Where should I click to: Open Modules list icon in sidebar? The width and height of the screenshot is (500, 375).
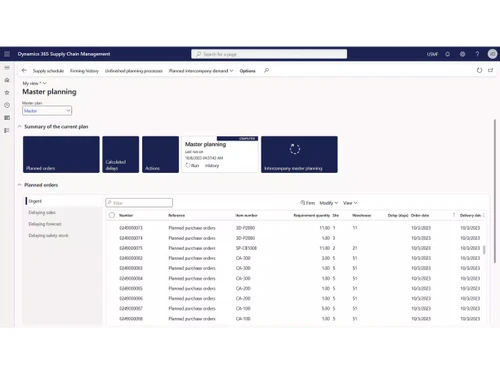[7, 130]
